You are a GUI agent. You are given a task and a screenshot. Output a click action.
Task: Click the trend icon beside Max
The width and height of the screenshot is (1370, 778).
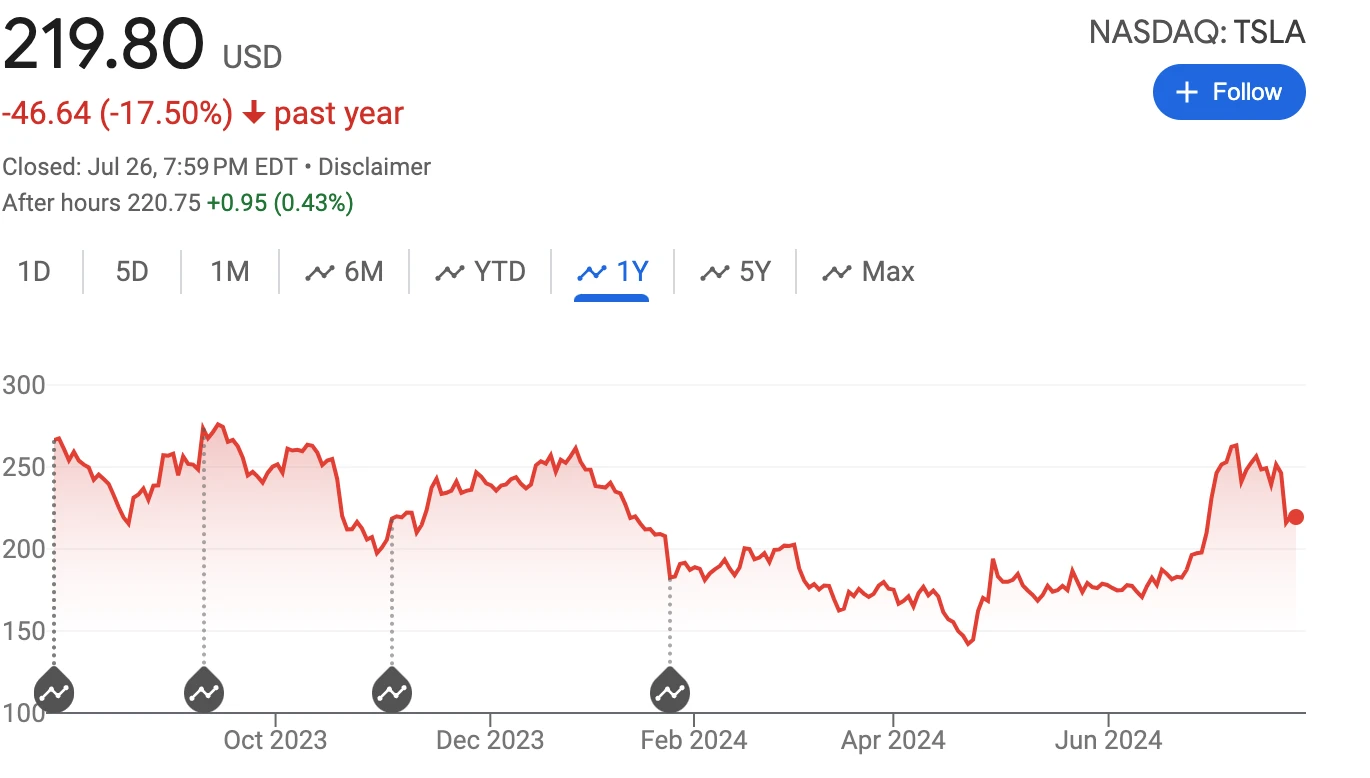tap(836, 272)
